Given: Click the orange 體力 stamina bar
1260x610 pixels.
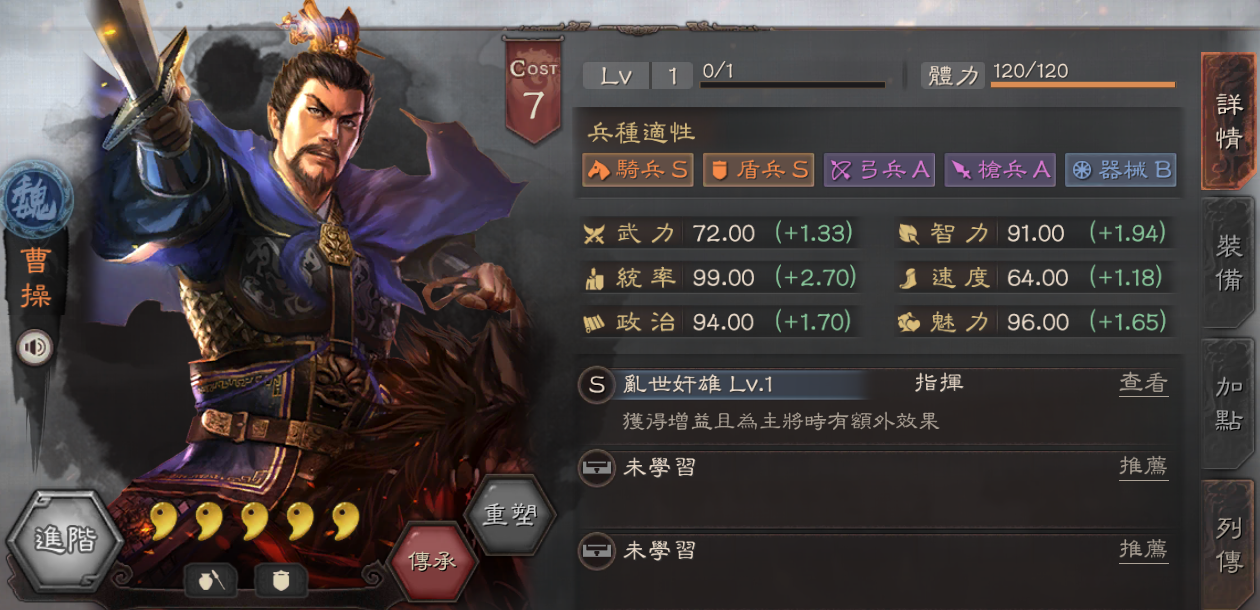Looking at the screenshot, I should 1083,84.
